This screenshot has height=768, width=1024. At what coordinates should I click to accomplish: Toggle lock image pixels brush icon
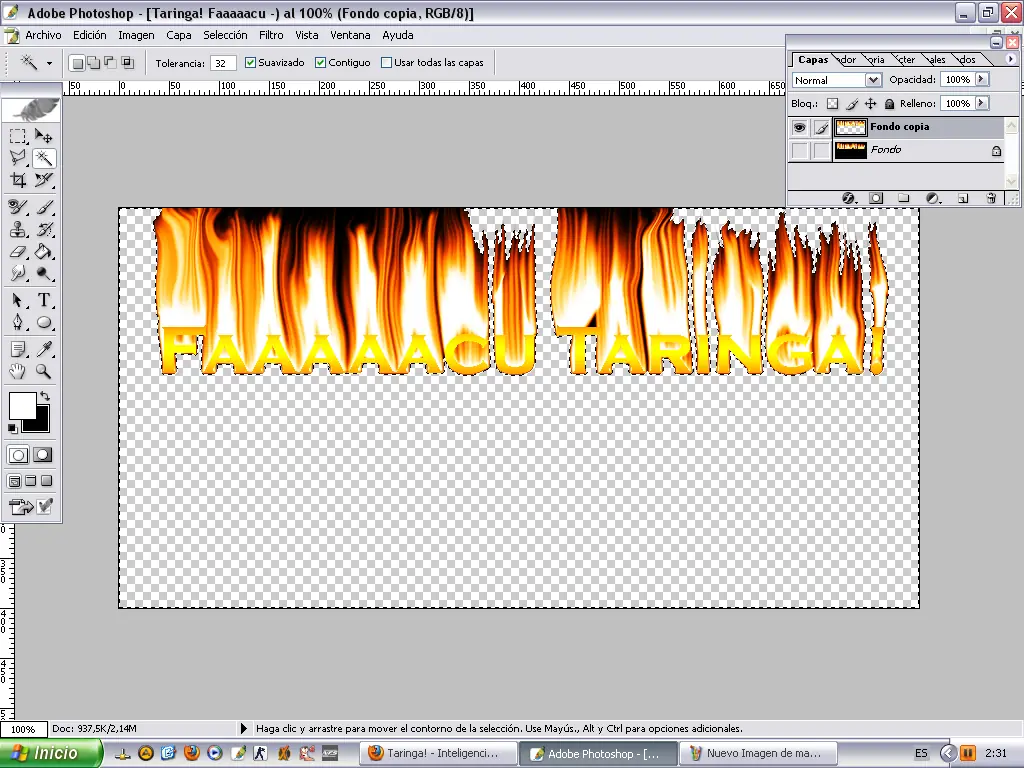[x=852, y=103]
